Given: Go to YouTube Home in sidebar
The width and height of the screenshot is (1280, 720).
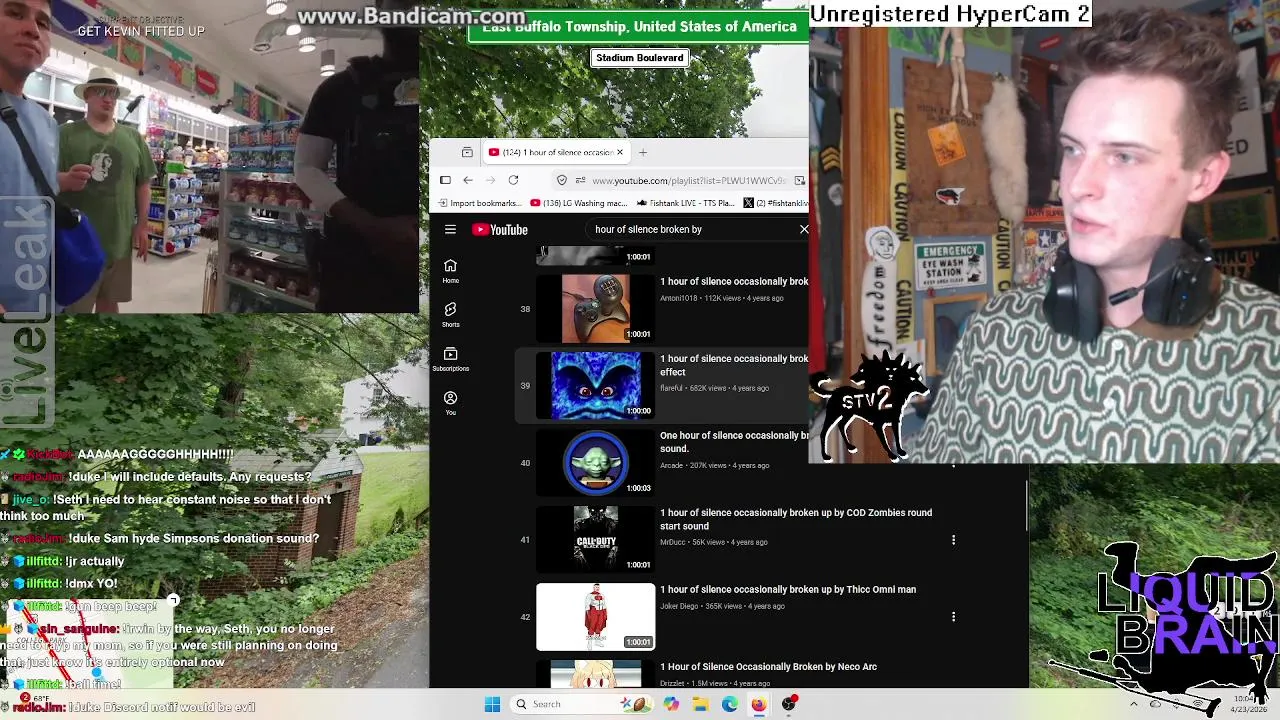Looking at the screenshot, I should [x=451, y=270].
